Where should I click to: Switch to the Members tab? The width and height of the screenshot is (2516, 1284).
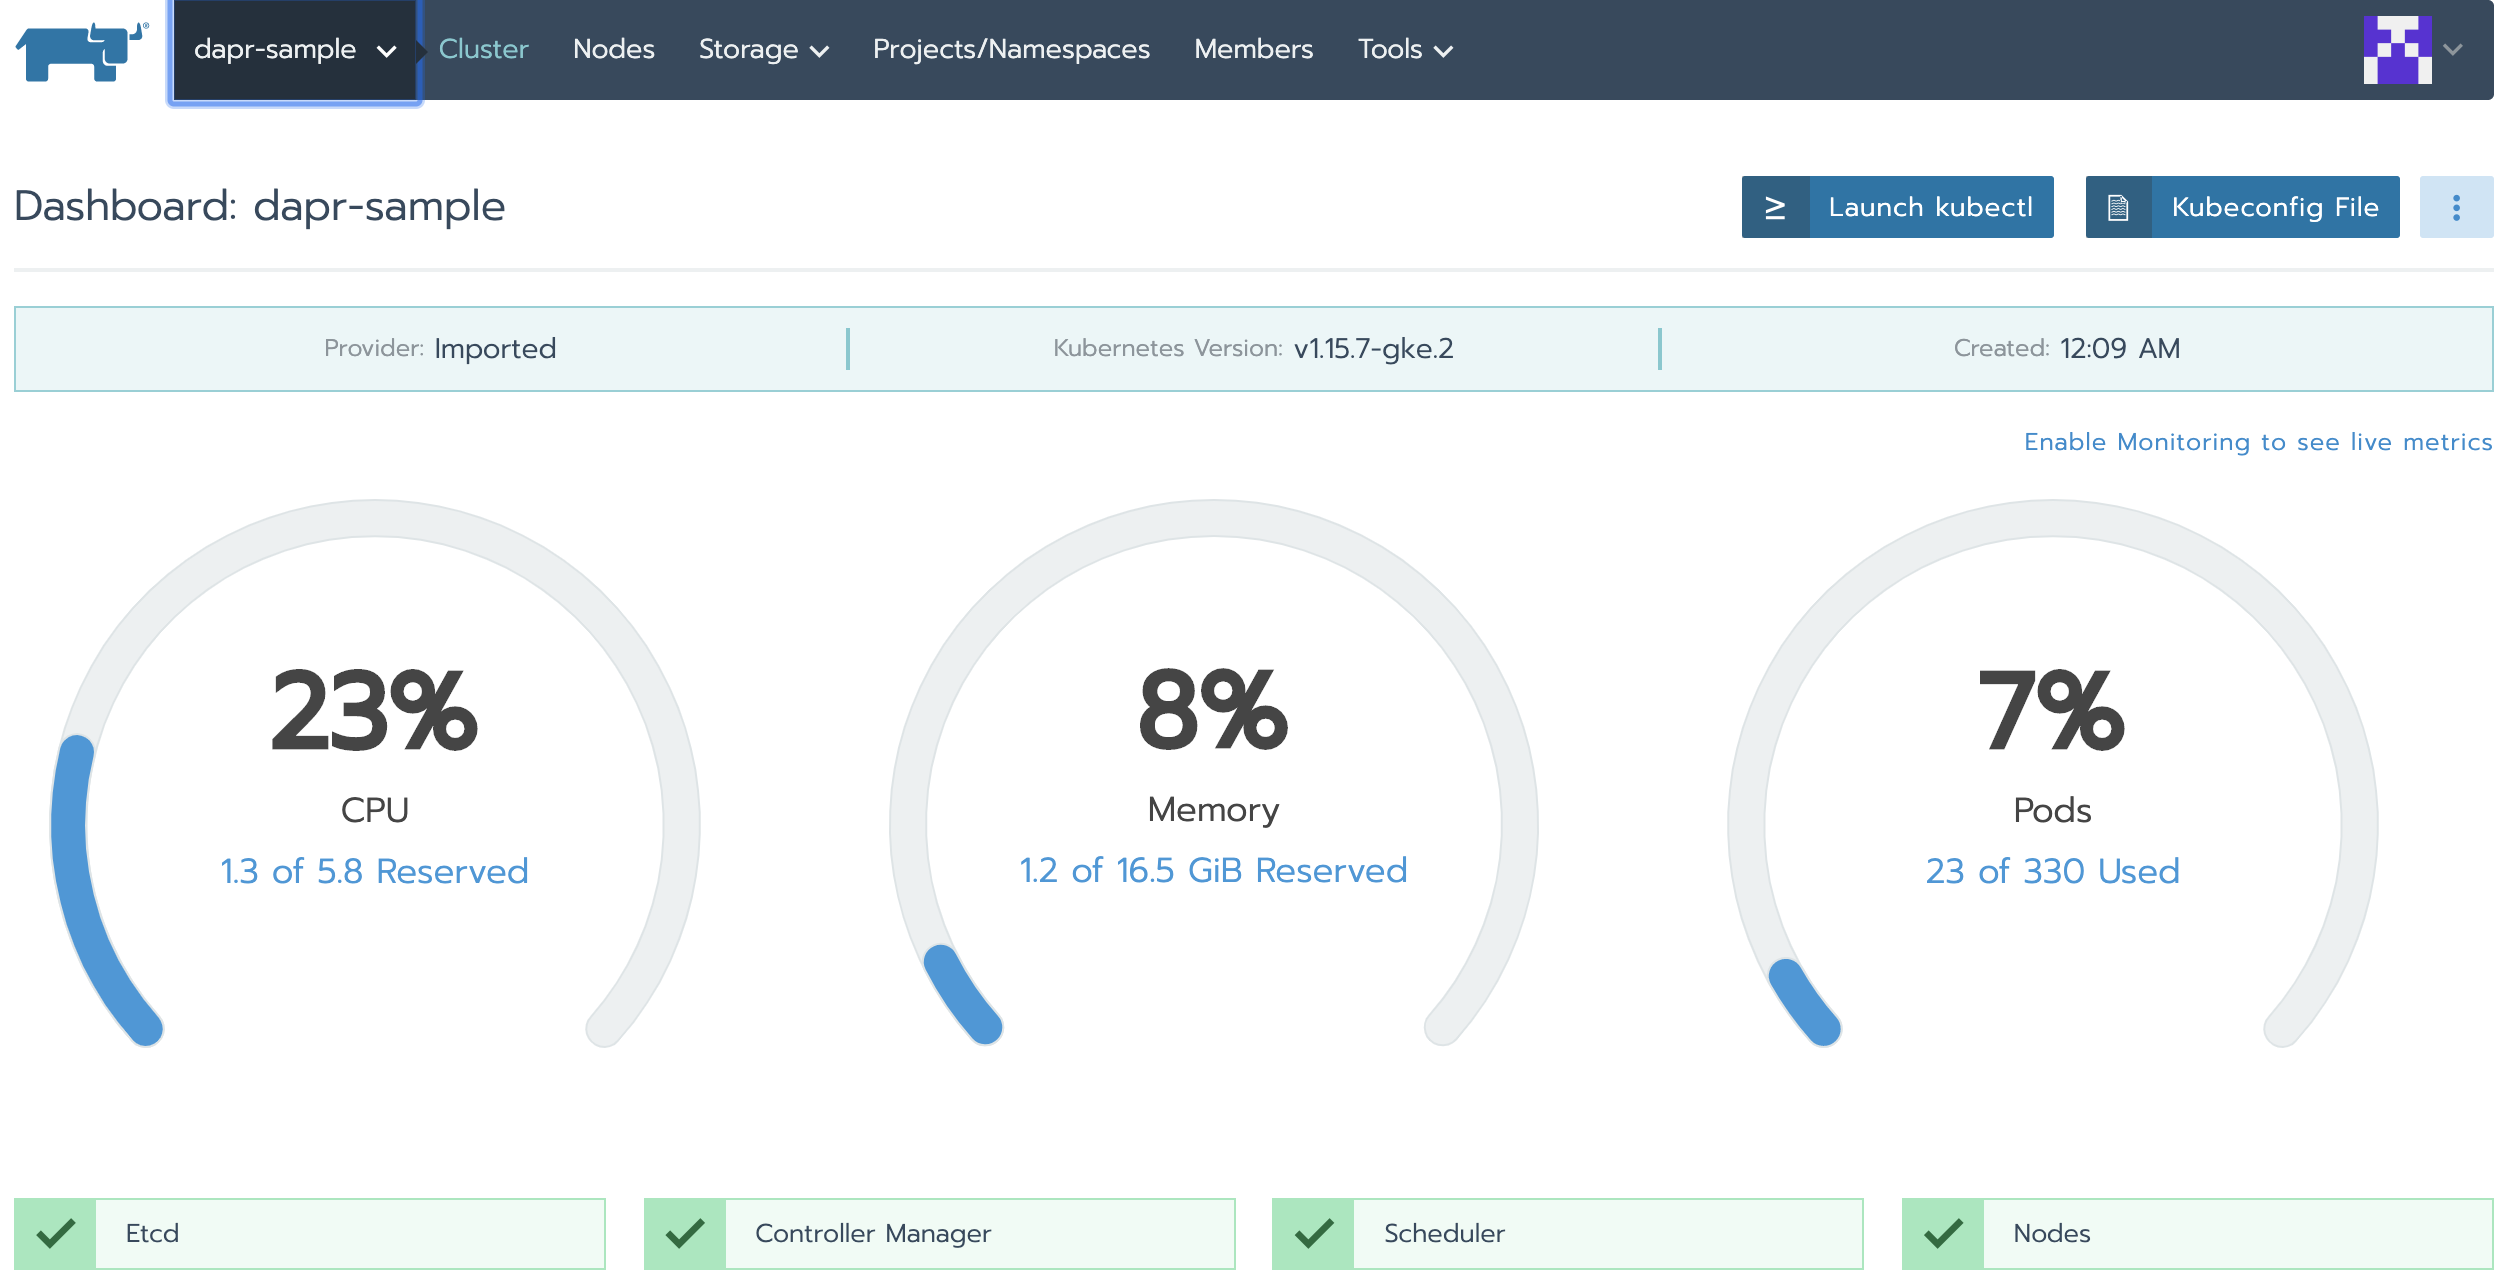point(1253,50)
